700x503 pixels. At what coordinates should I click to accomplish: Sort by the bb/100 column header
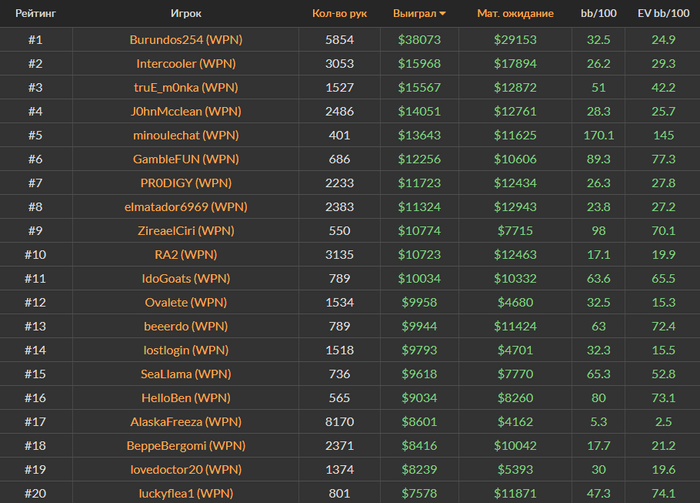click(599, 14)
